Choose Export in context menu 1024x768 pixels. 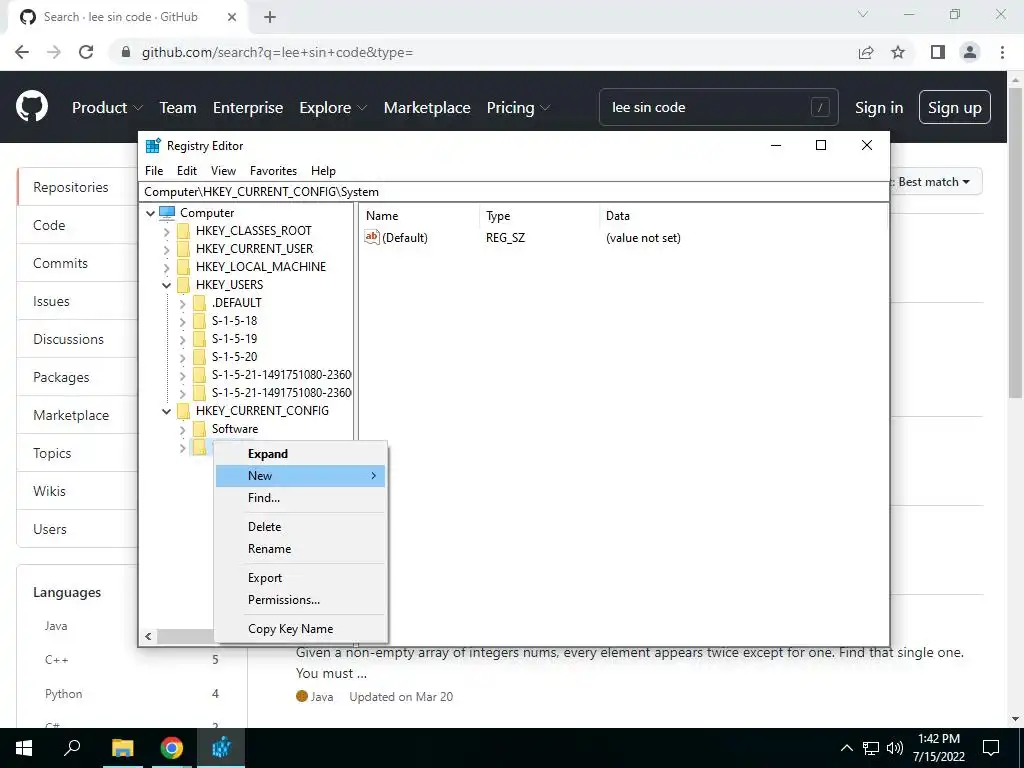300,578
